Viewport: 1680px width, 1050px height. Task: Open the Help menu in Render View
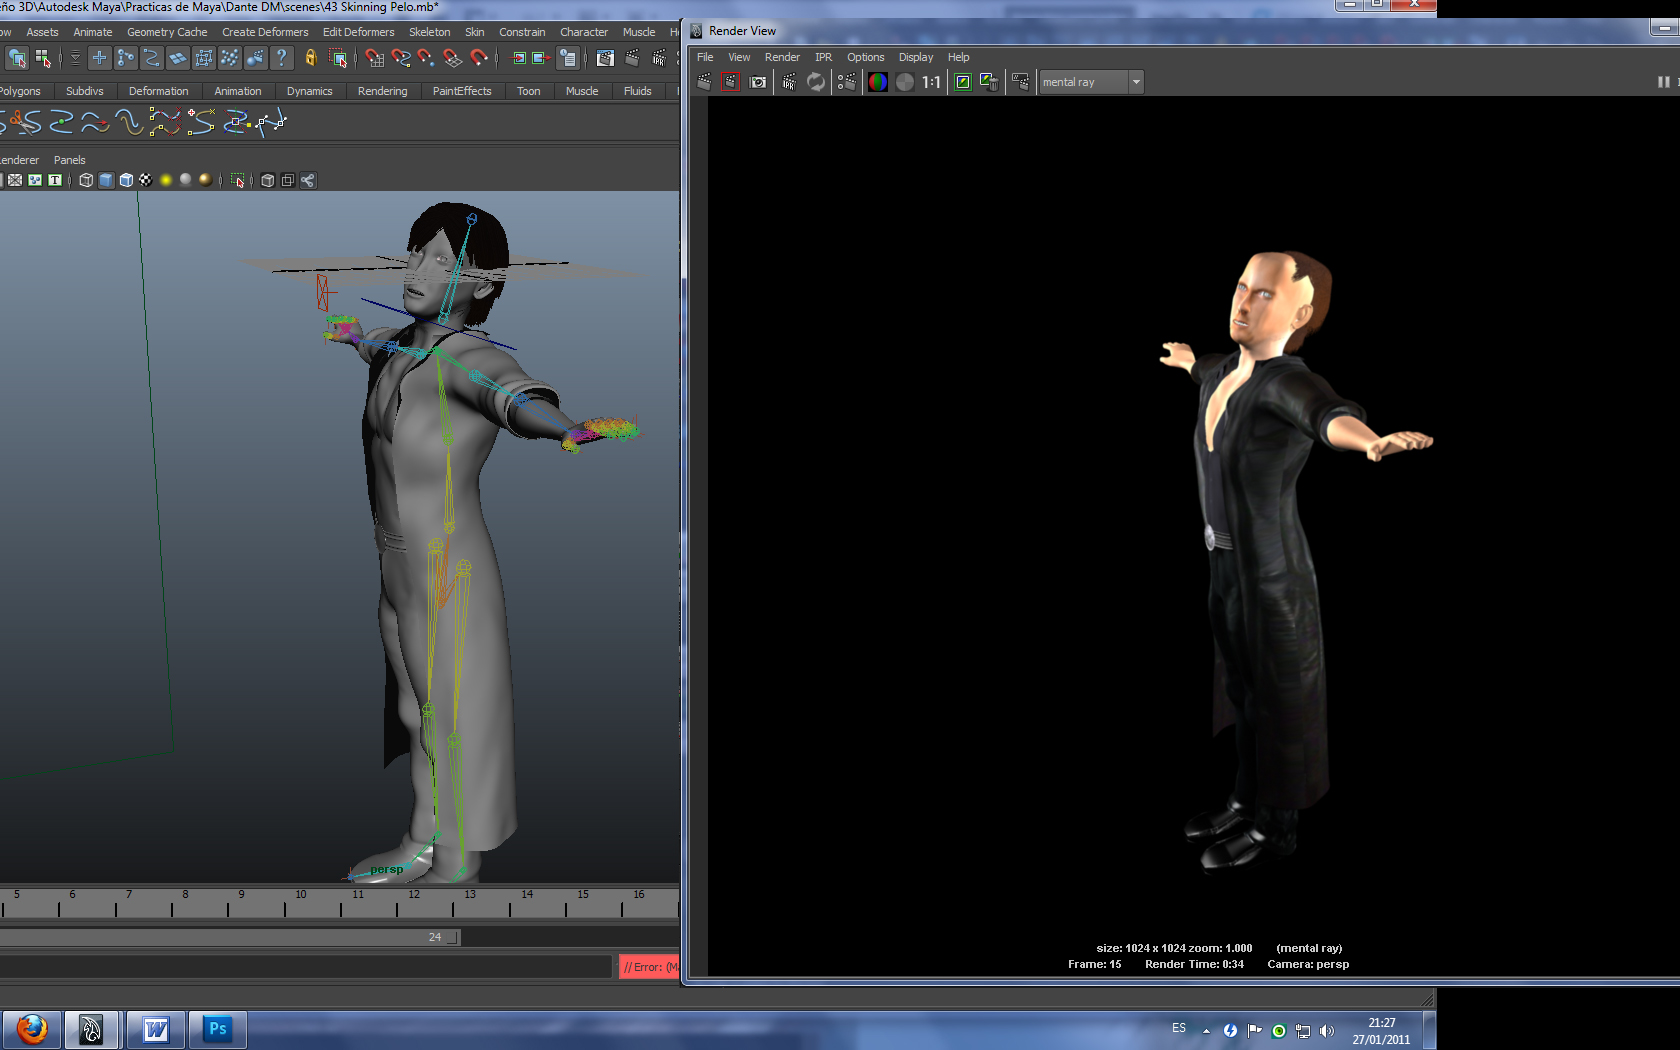[958, 57]
